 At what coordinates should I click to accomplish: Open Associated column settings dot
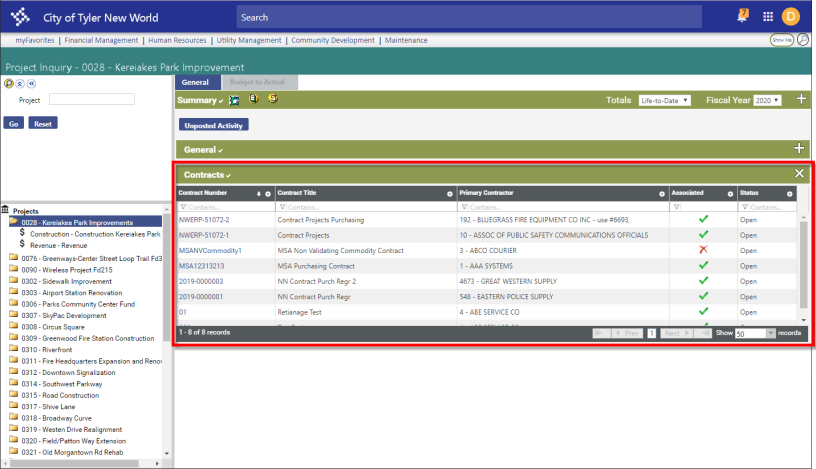(x=730, y=194)
